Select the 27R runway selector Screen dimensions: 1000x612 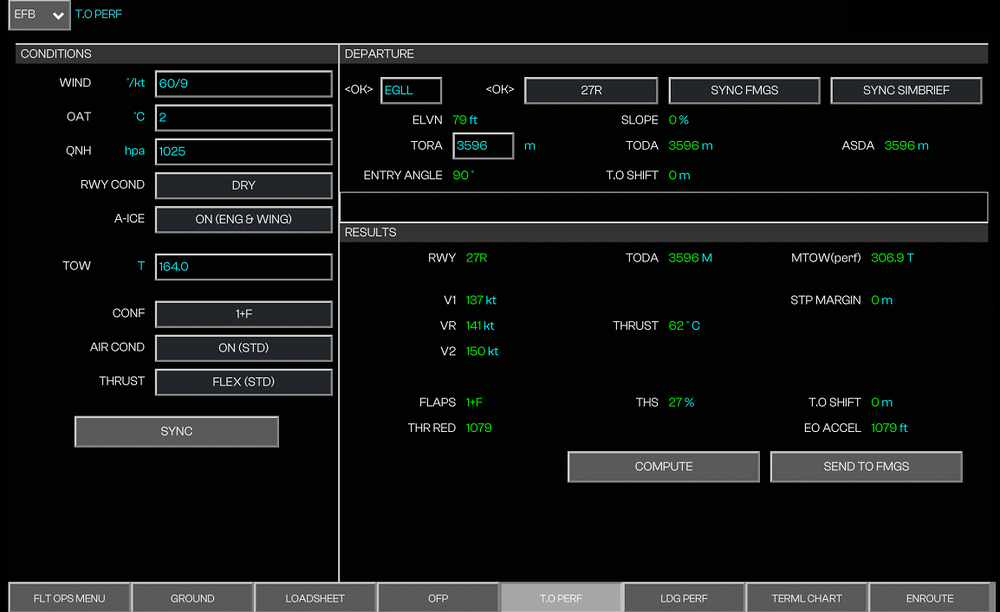pos(591,90)
